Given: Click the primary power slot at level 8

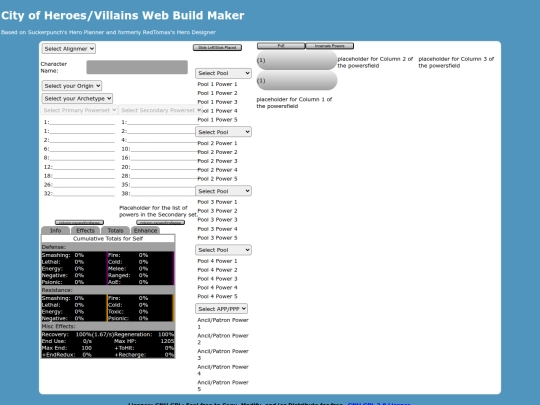Looking at the screenshot, I should click(79, 158).
